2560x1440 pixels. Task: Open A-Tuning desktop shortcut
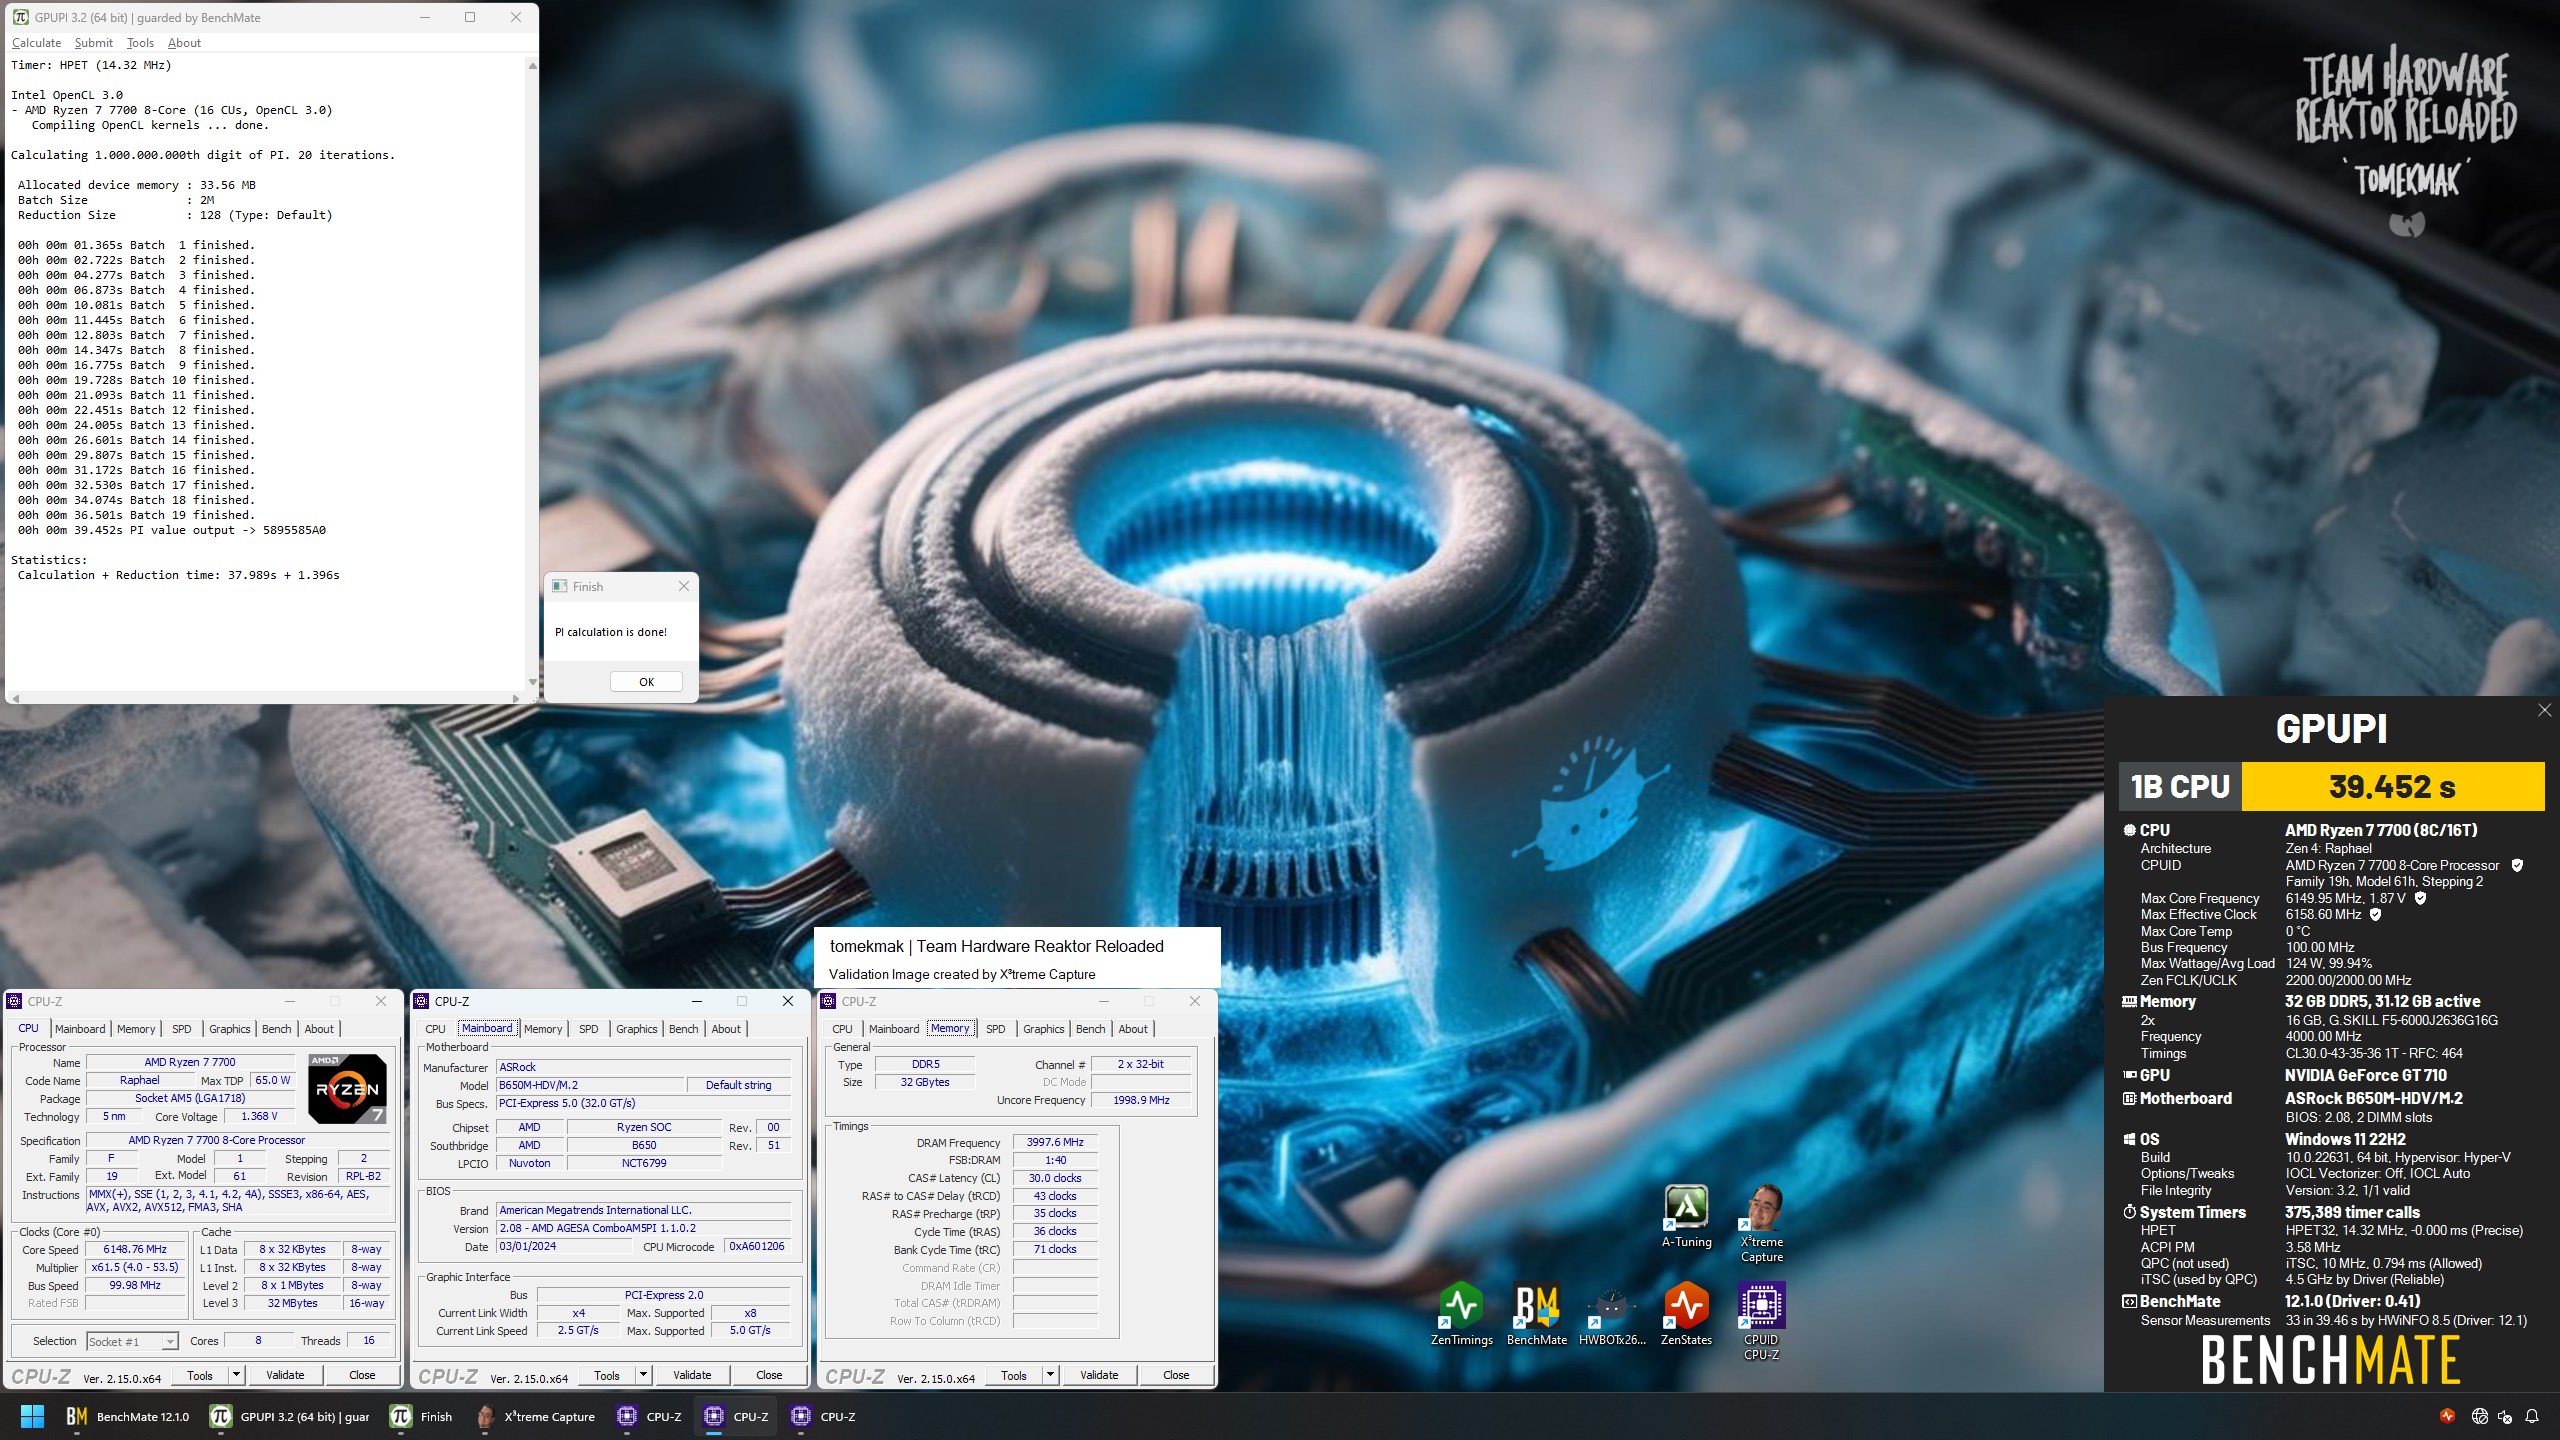[1686, 1216]
